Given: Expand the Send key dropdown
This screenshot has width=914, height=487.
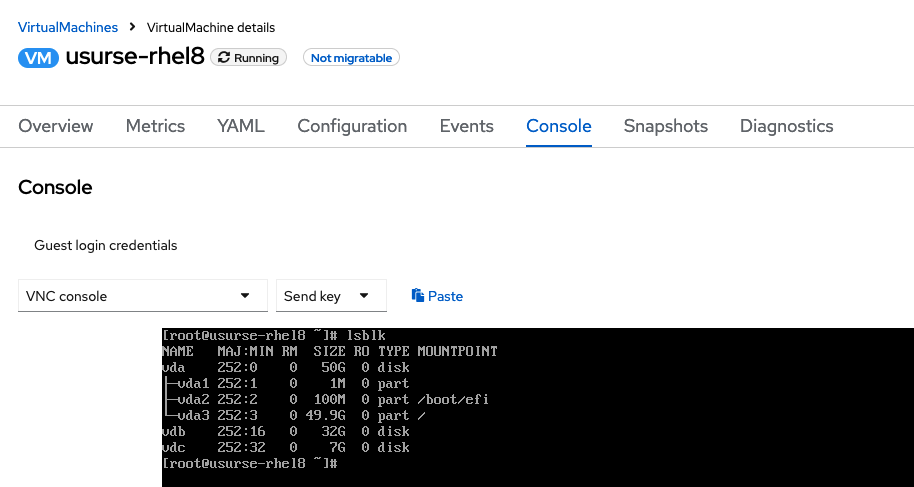Looking at the screenshot, I should click(331, 296).
